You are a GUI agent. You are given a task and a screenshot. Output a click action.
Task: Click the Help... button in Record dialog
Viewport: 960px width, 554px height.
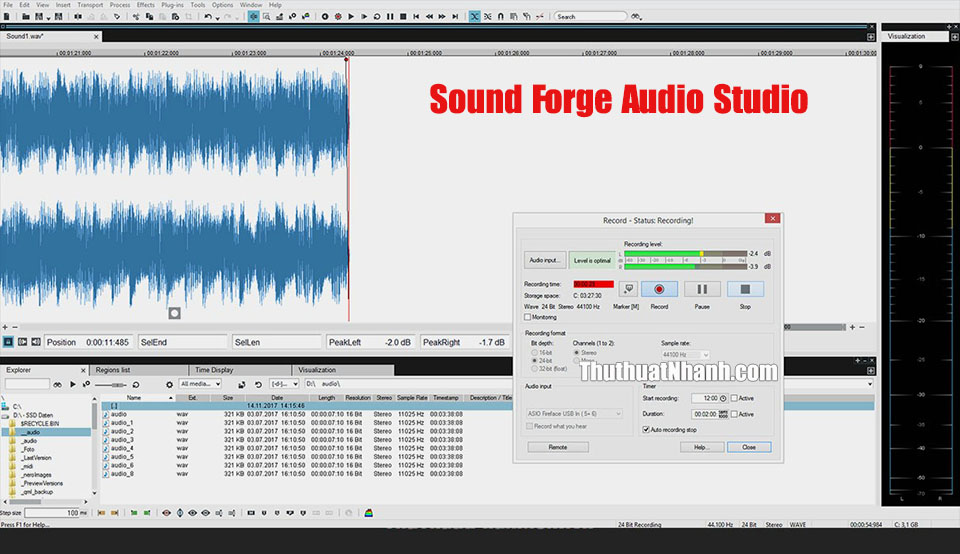pos(702,447)
